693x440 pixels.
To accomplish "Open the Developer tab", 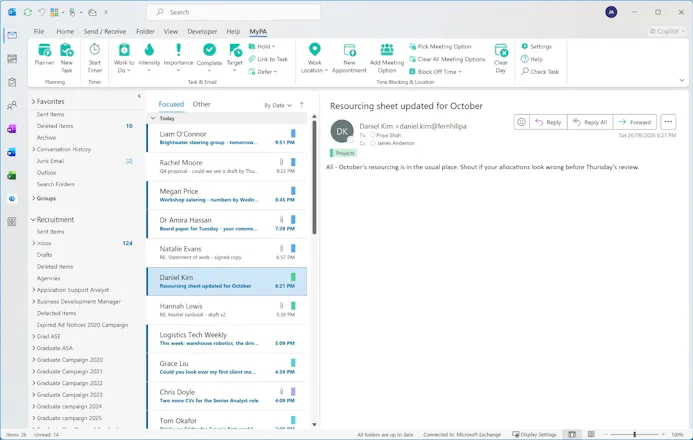I will point(202,31).
